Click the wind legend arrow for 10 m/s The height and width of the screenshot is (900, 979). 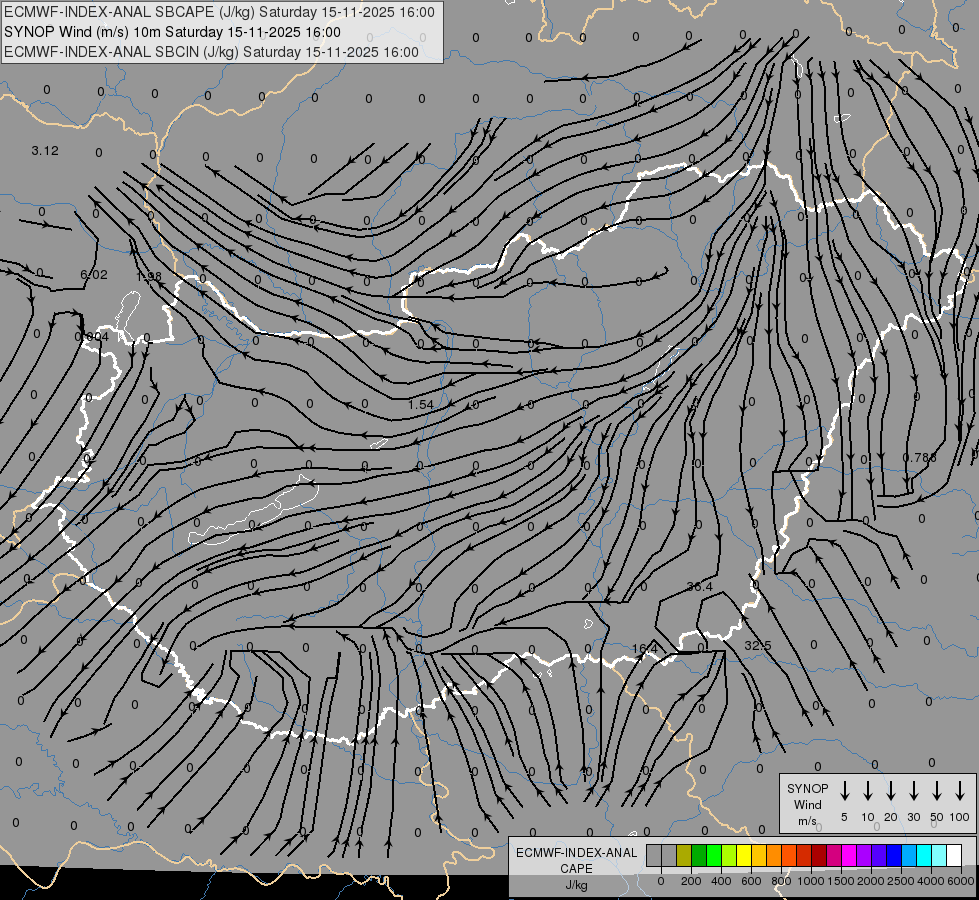(867, 790)
